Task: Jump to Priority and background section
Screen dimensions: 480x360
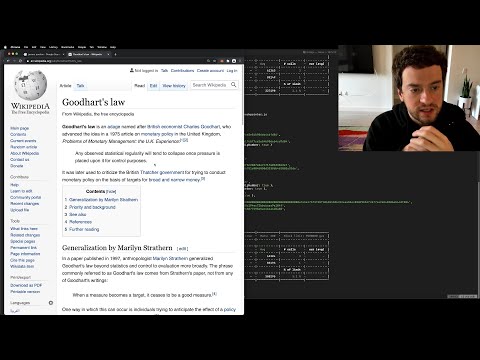Action: (x=92, y=207)
